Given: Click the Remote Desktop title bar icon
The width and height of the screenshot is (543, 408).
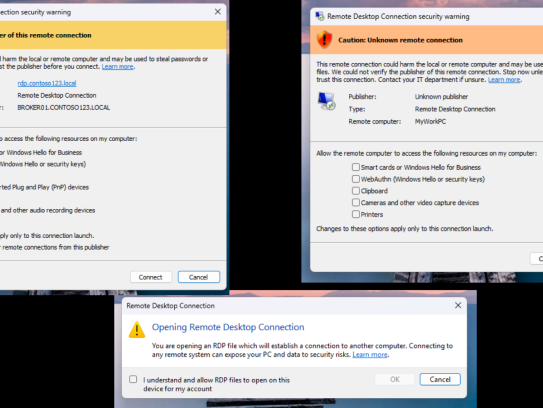Looking at the screenshot, I should [320, 16].
